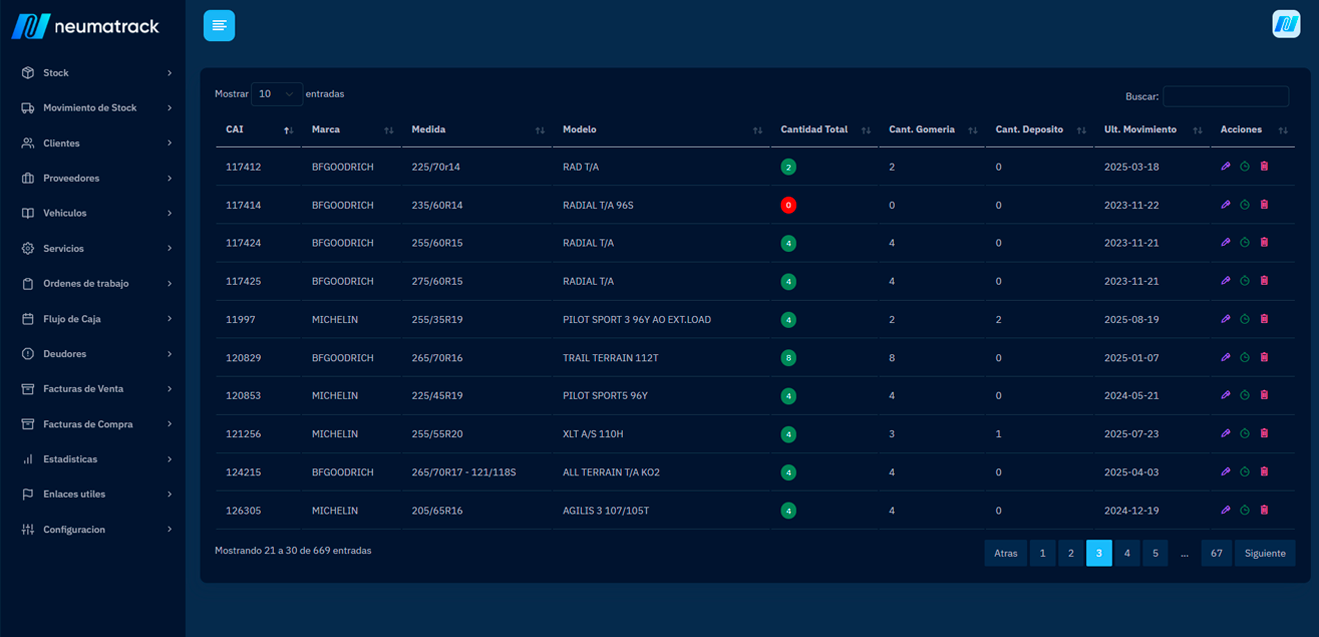
Task: Click the pencil icon for CAI 126305
Action: (x=1226, y=510)
